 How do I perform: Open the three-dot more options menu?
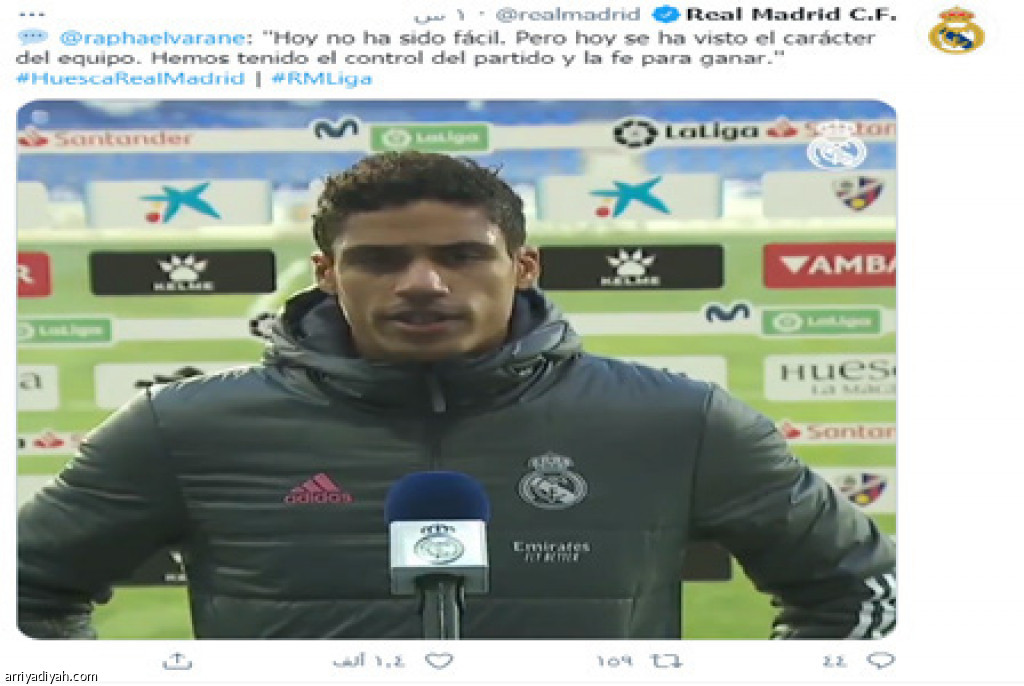tap(32, 14)
